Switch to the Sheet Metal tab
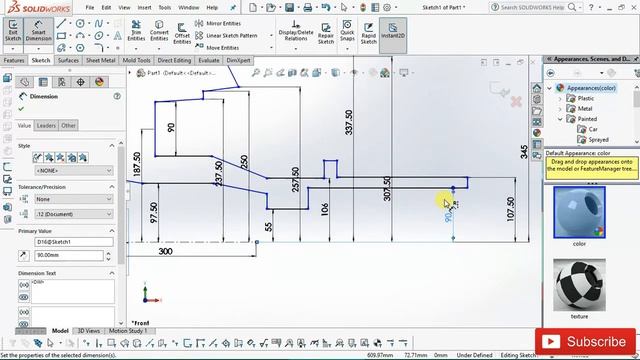Screen dimensions: 640x360 point(100,60)
